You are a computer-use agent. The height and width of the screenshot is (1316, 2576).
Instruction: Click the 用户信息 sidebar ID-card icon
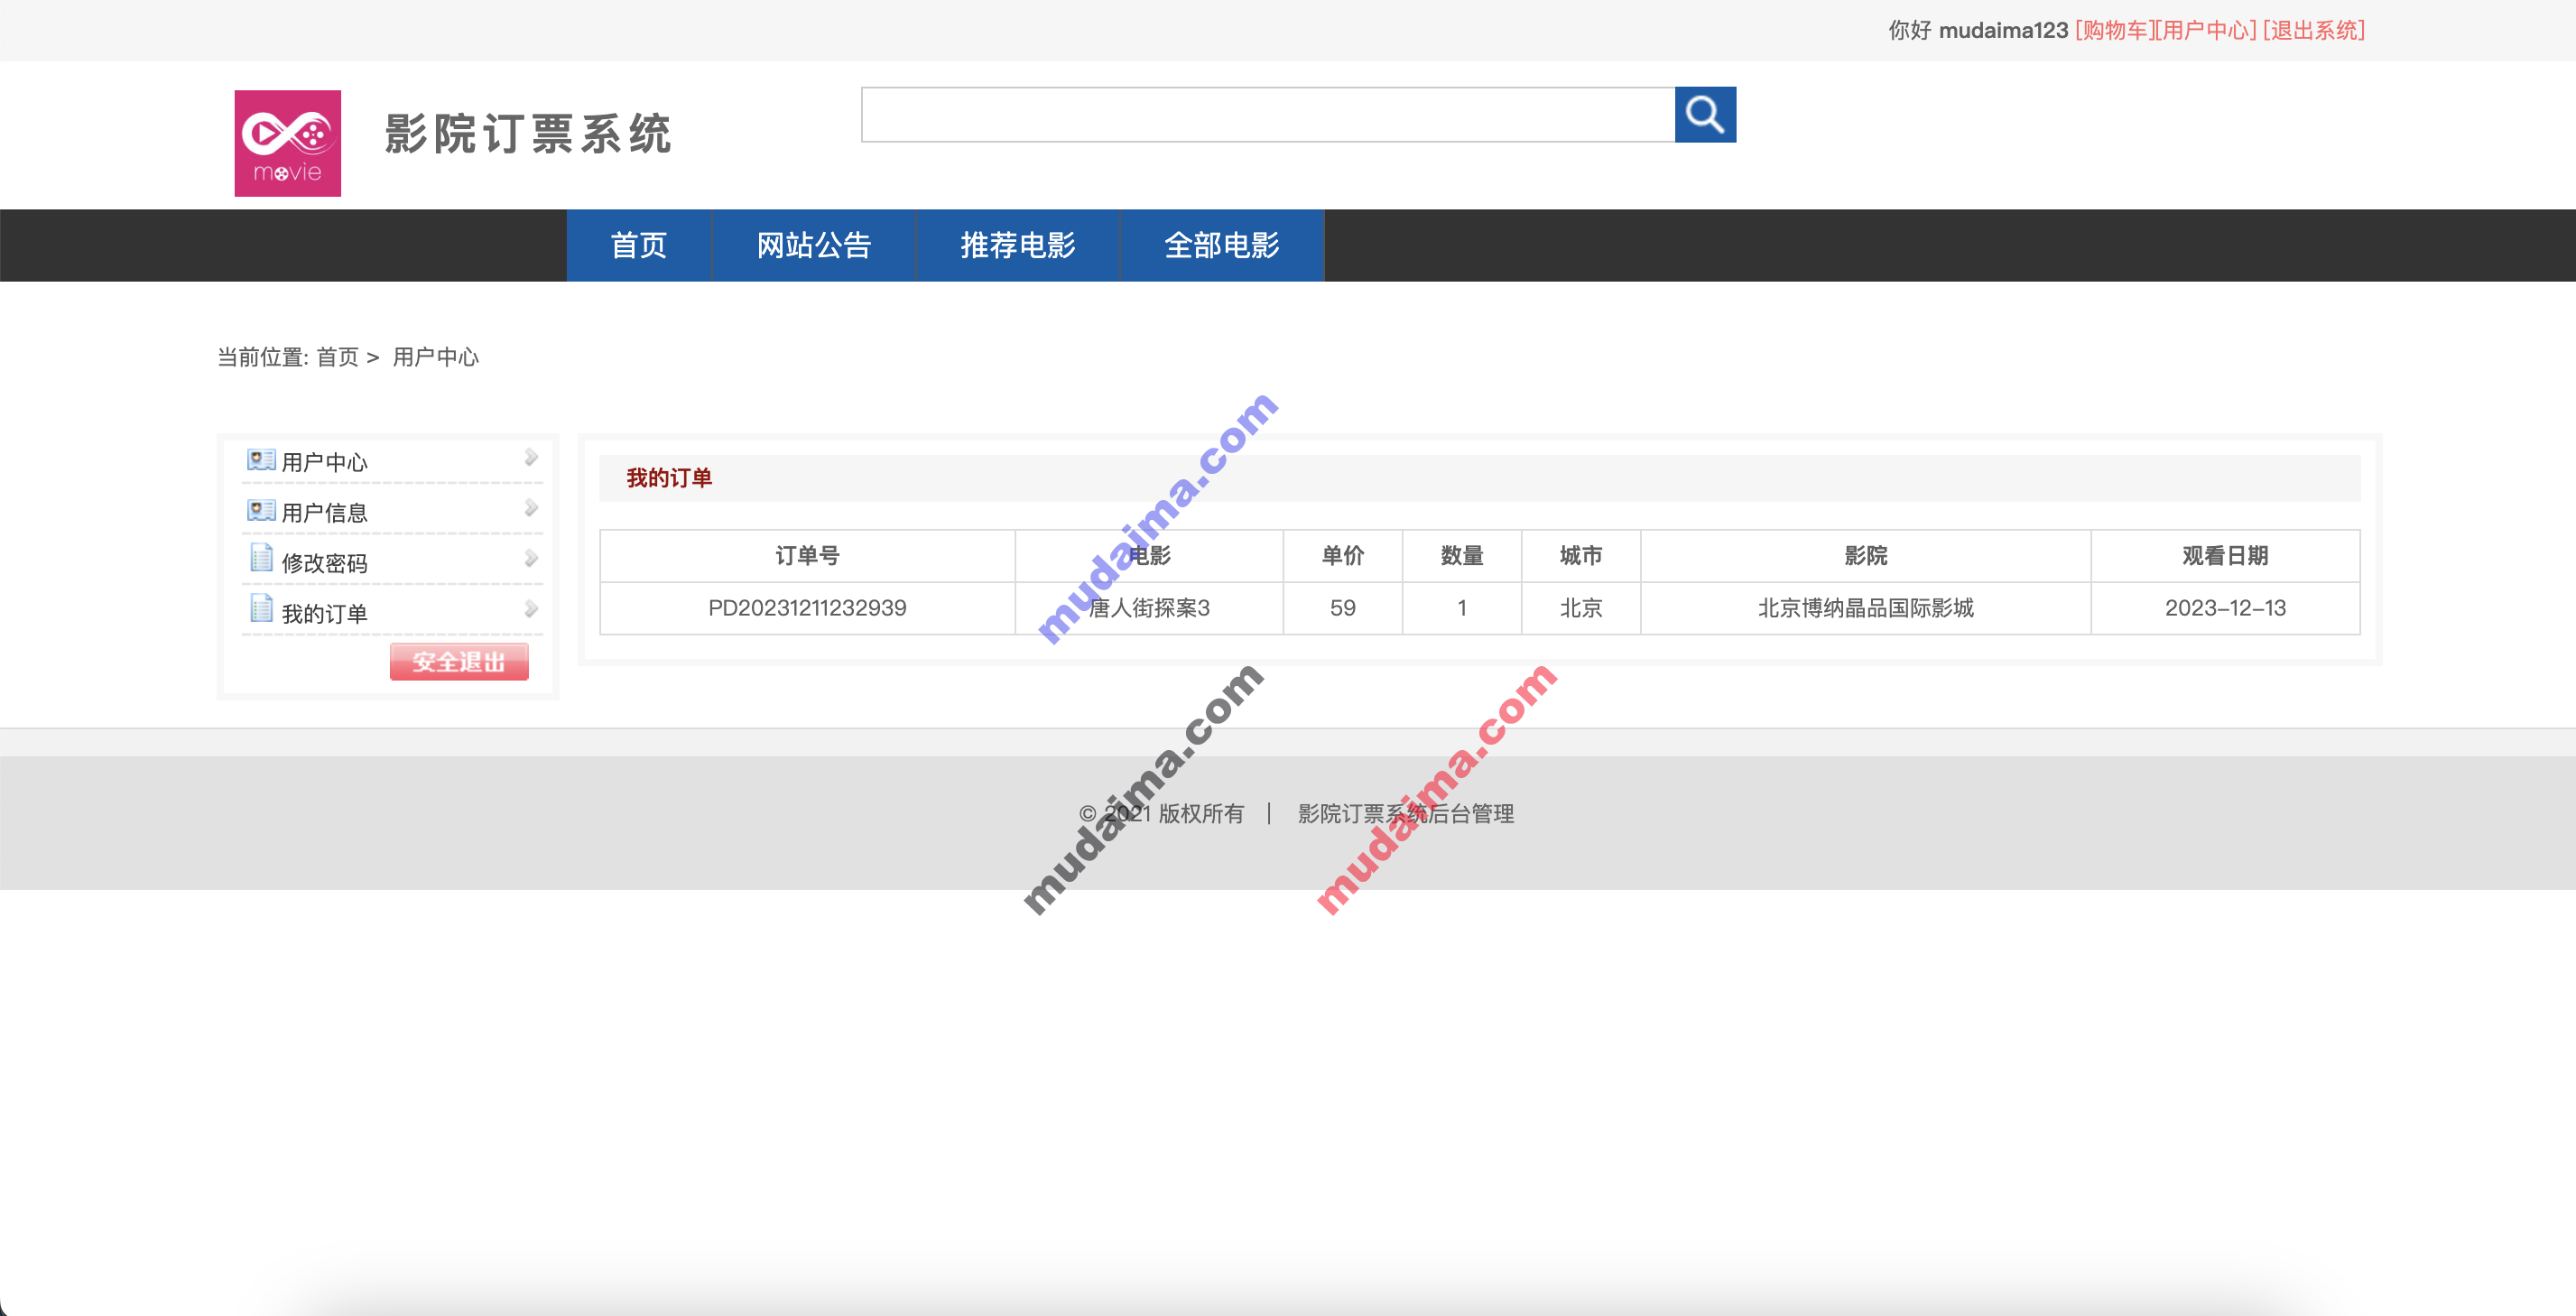pos(261,511)
